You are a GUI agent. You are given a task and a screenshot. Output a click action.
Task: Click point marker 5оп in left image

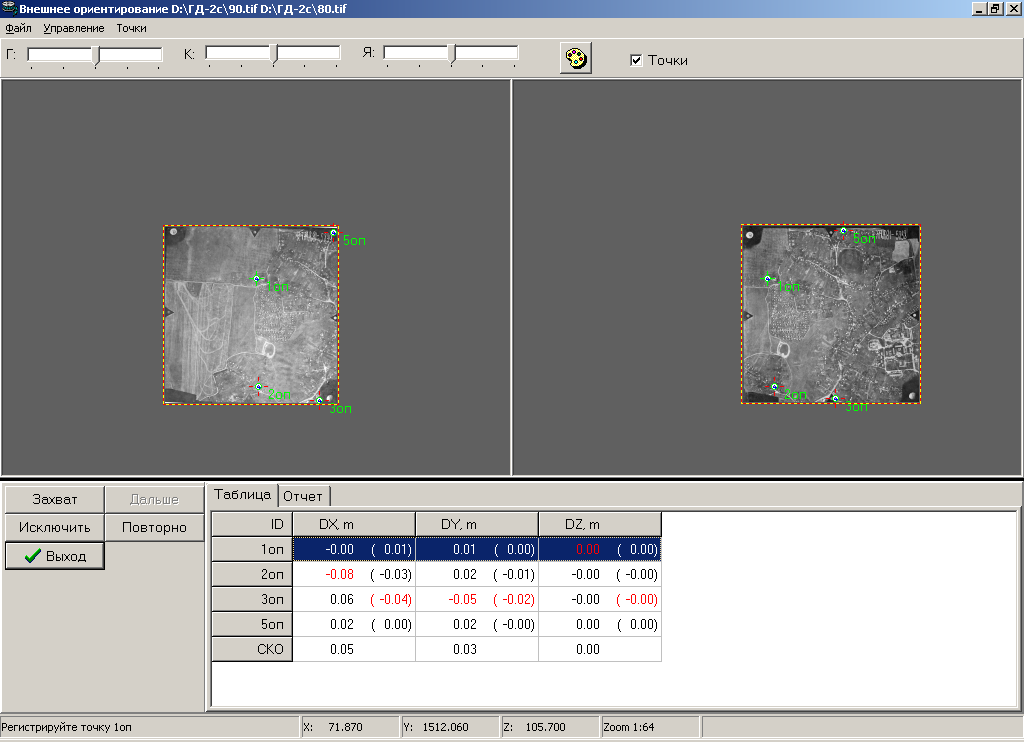[334, 233]
